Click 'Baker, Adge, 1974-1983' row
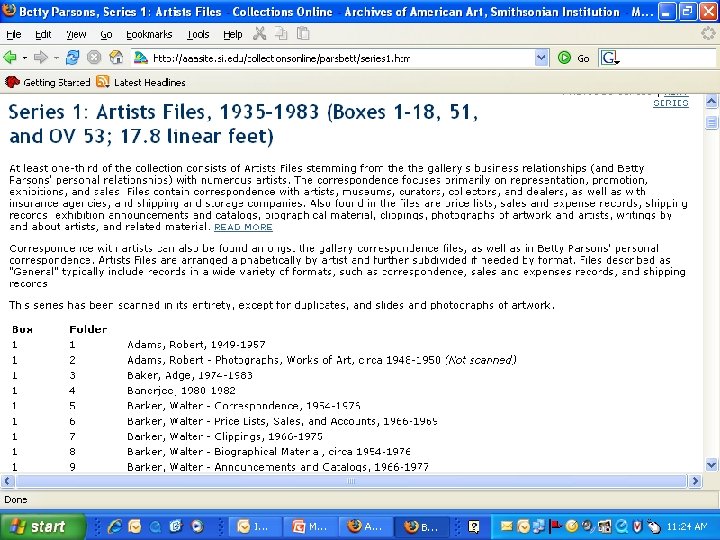The width and height of the screenshot is (720, 540). coord(190,376)
